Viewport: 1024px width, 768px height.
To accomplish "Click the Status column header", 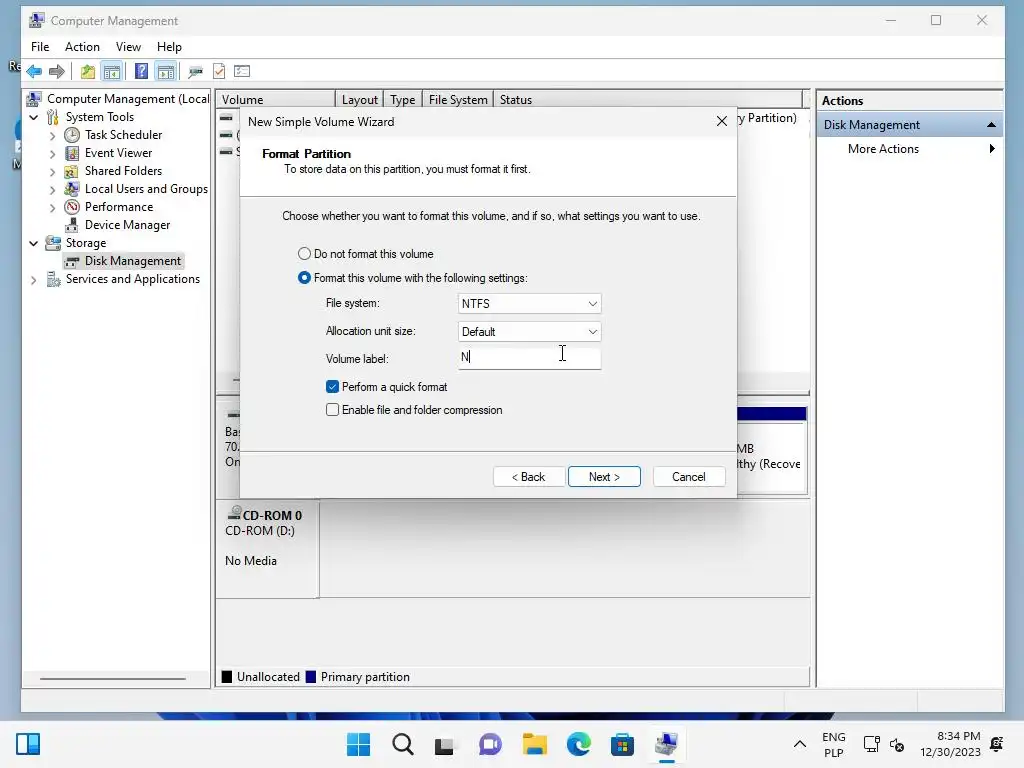I will click(x=647, y=99).
